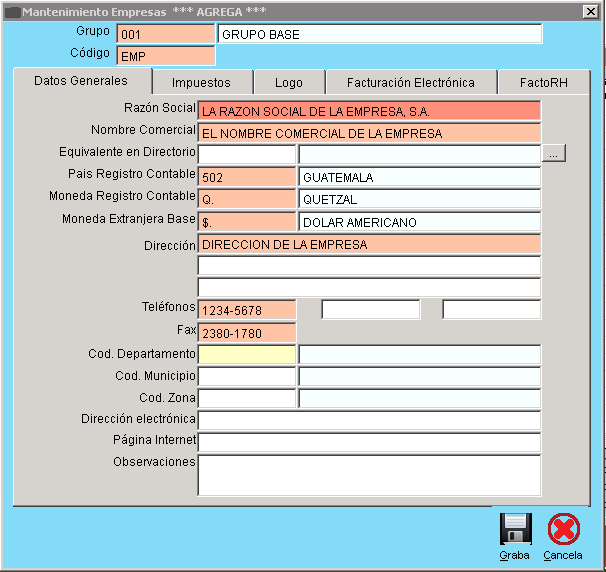Select the Facturación Electrónica tab
This screenshot has height=572, width=606.
click(x=410, y=83)
